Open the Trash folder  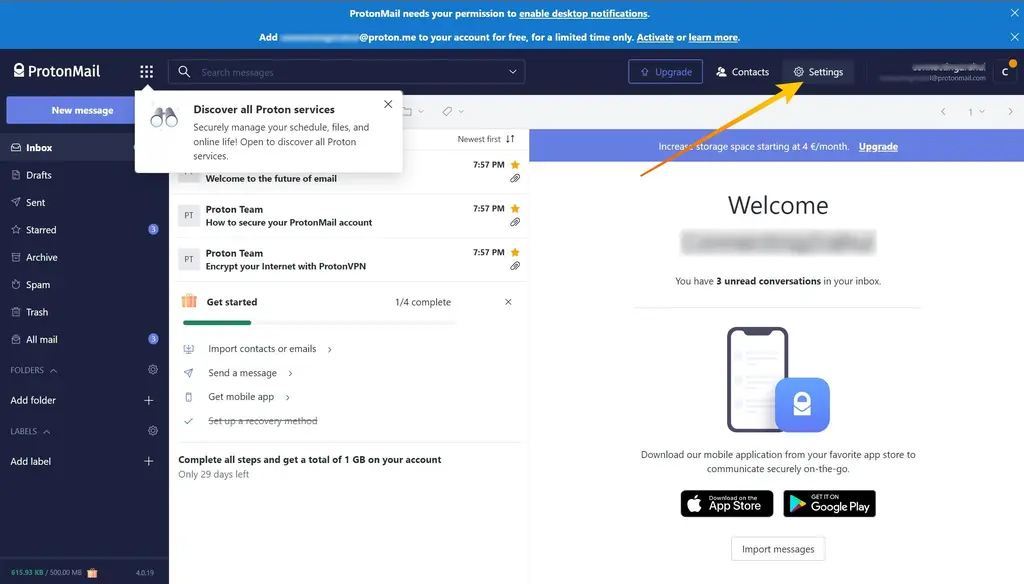84,312
